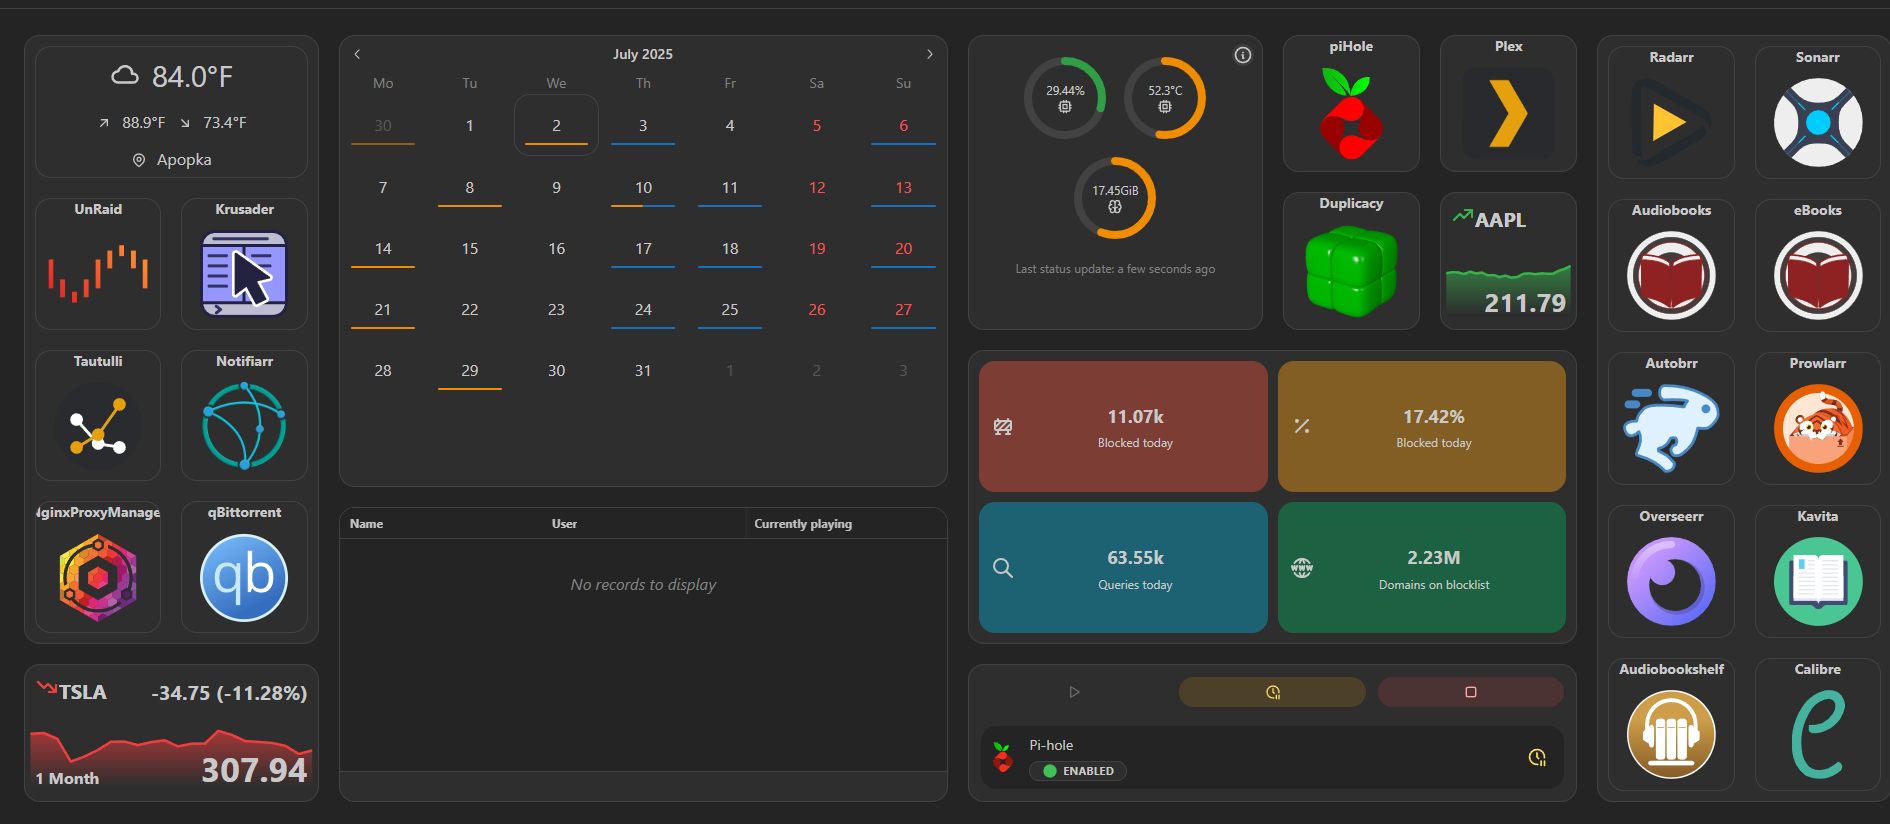Click the 11.07k Blocked today tile
The image size is (1890, 824).
(x=1123, y=426)
